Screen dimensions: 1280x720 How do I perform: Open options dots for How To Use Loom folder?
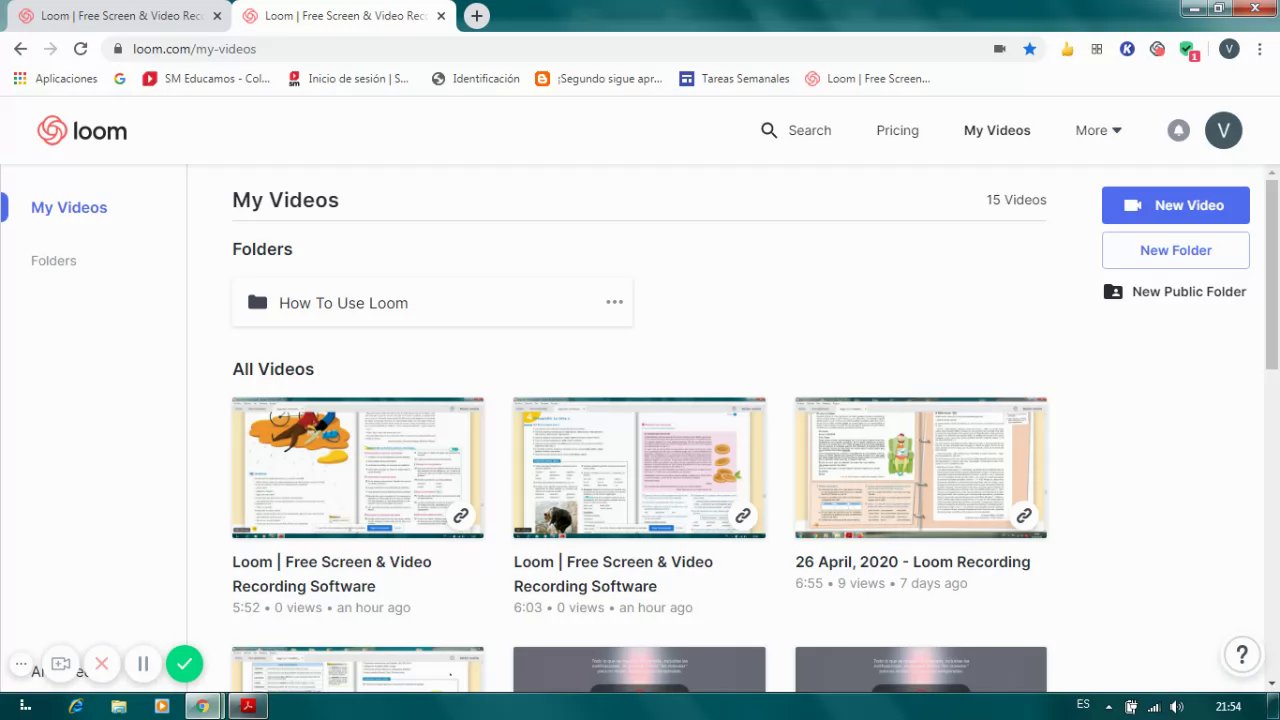click(x=614, y=302)
